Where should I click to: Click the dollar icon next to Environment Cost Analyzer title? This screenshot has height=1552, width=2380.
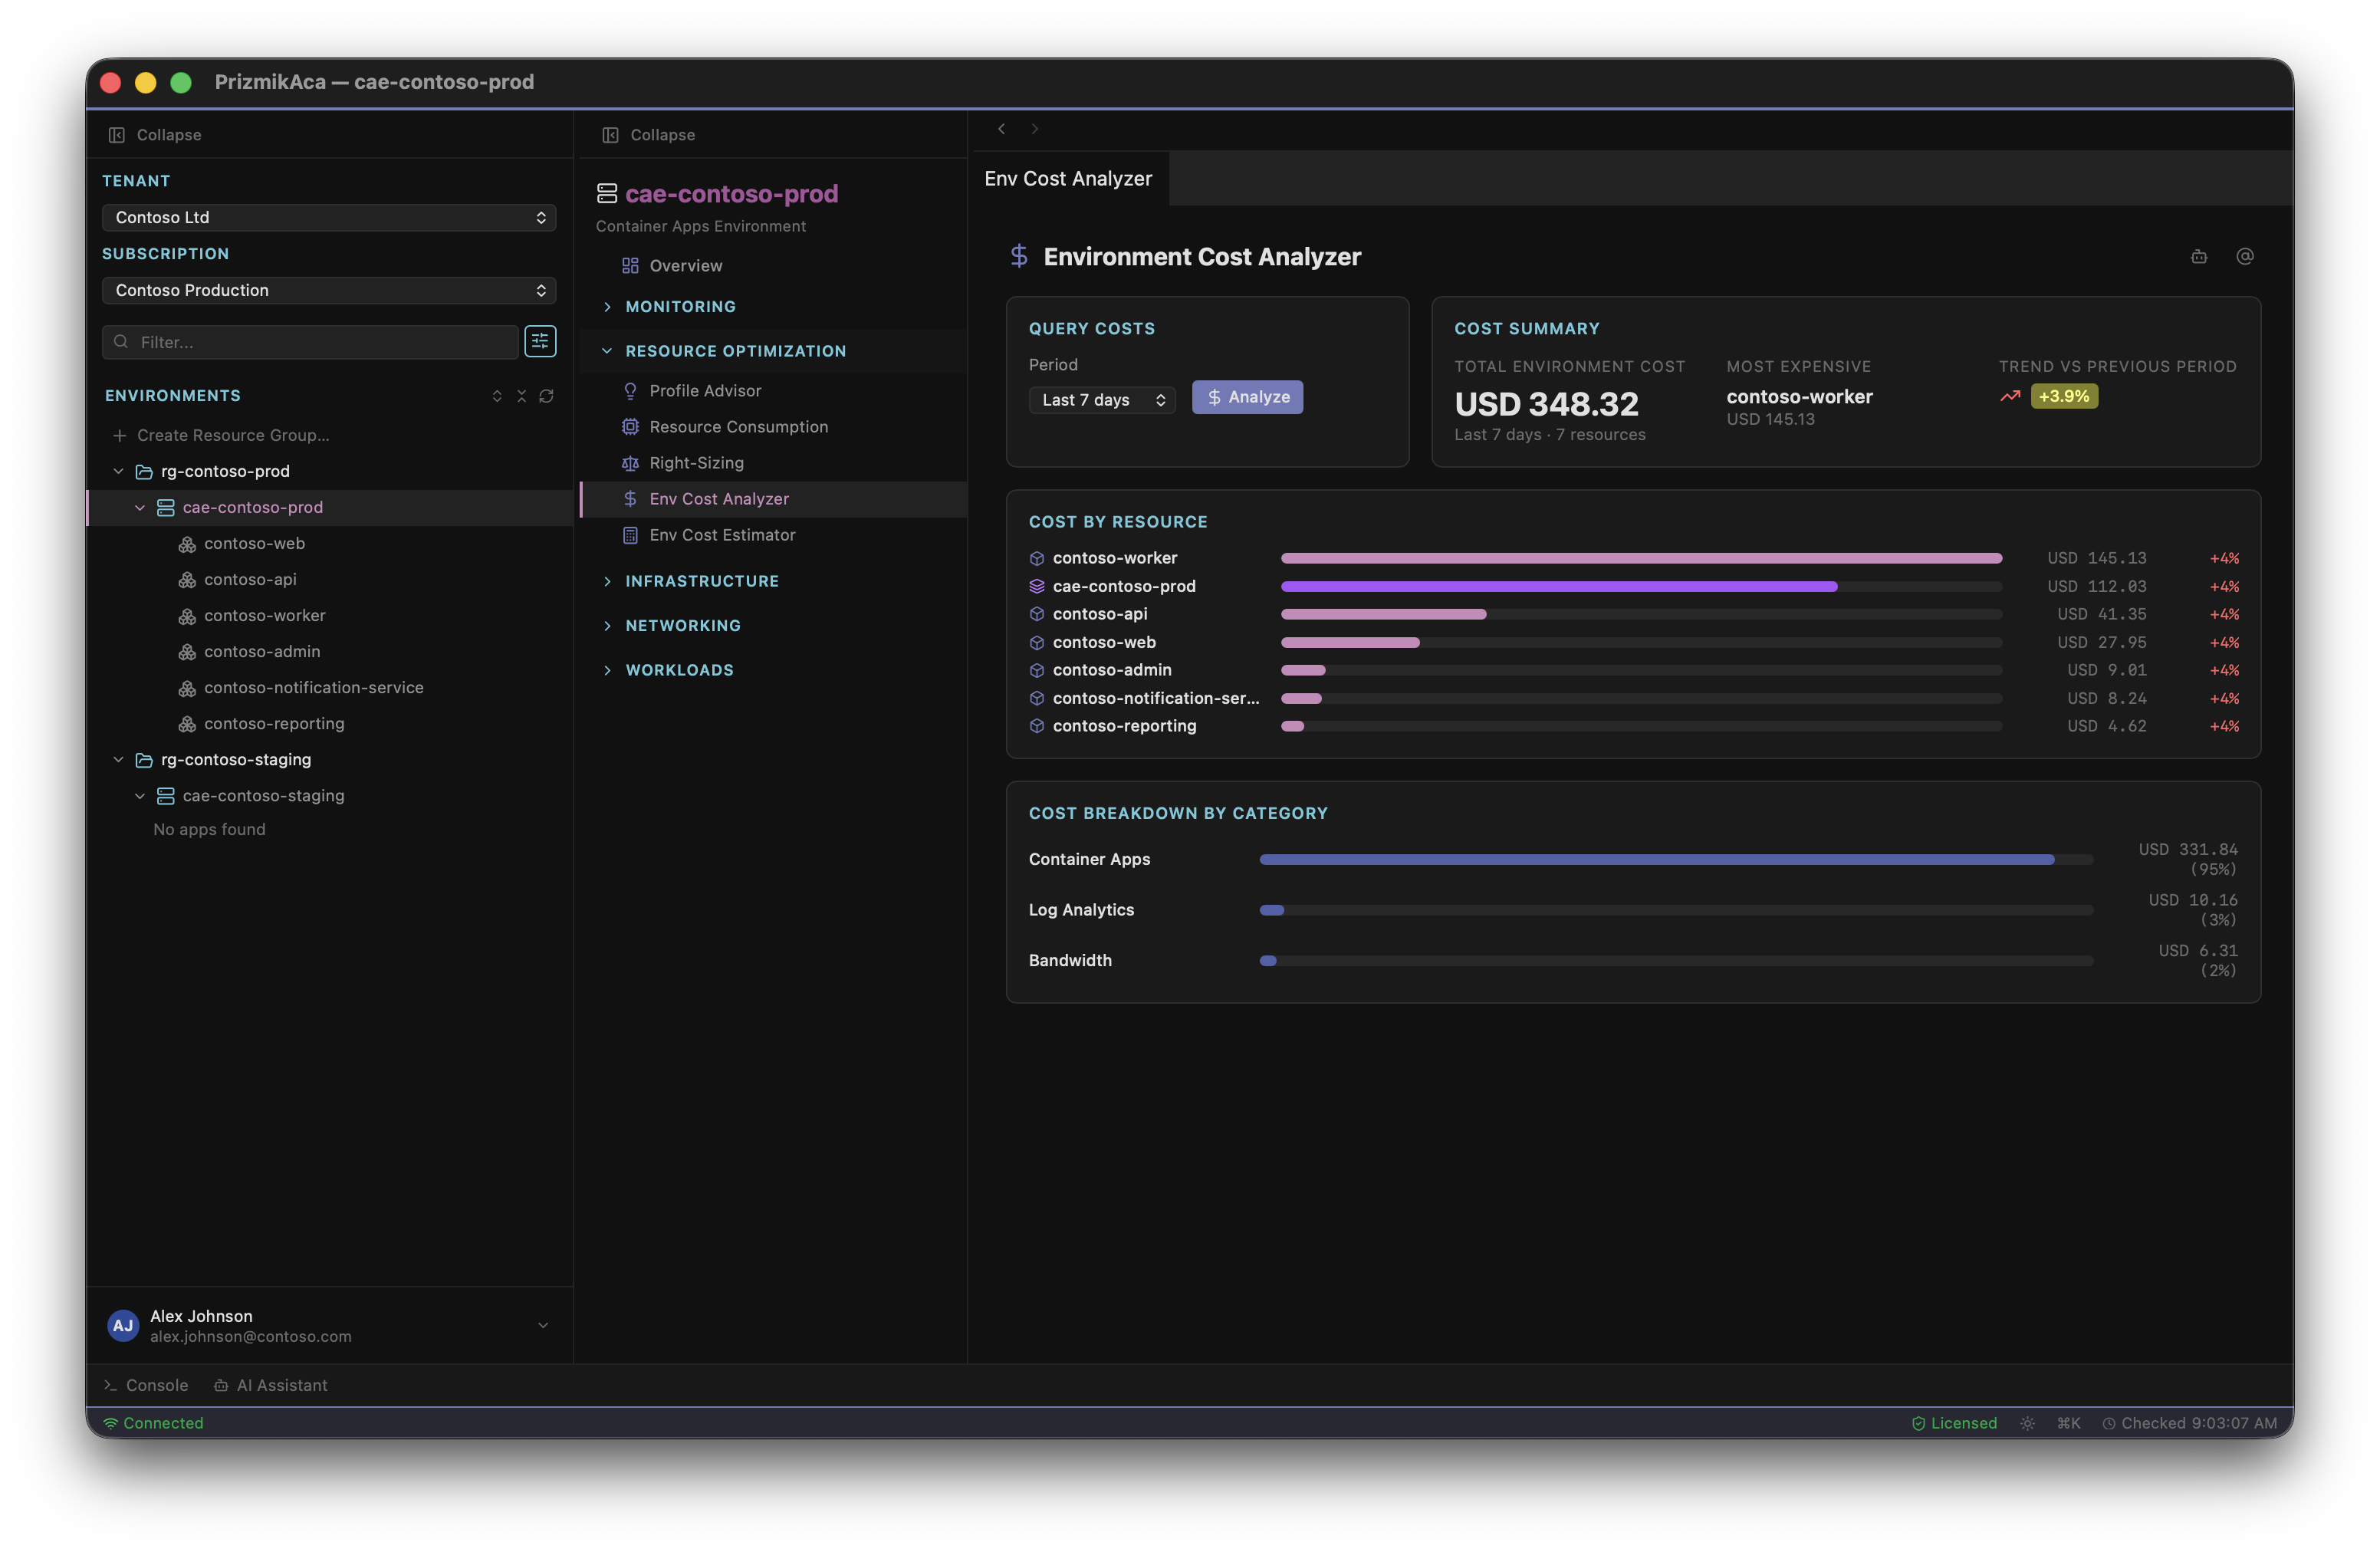tap(1019, 256)
